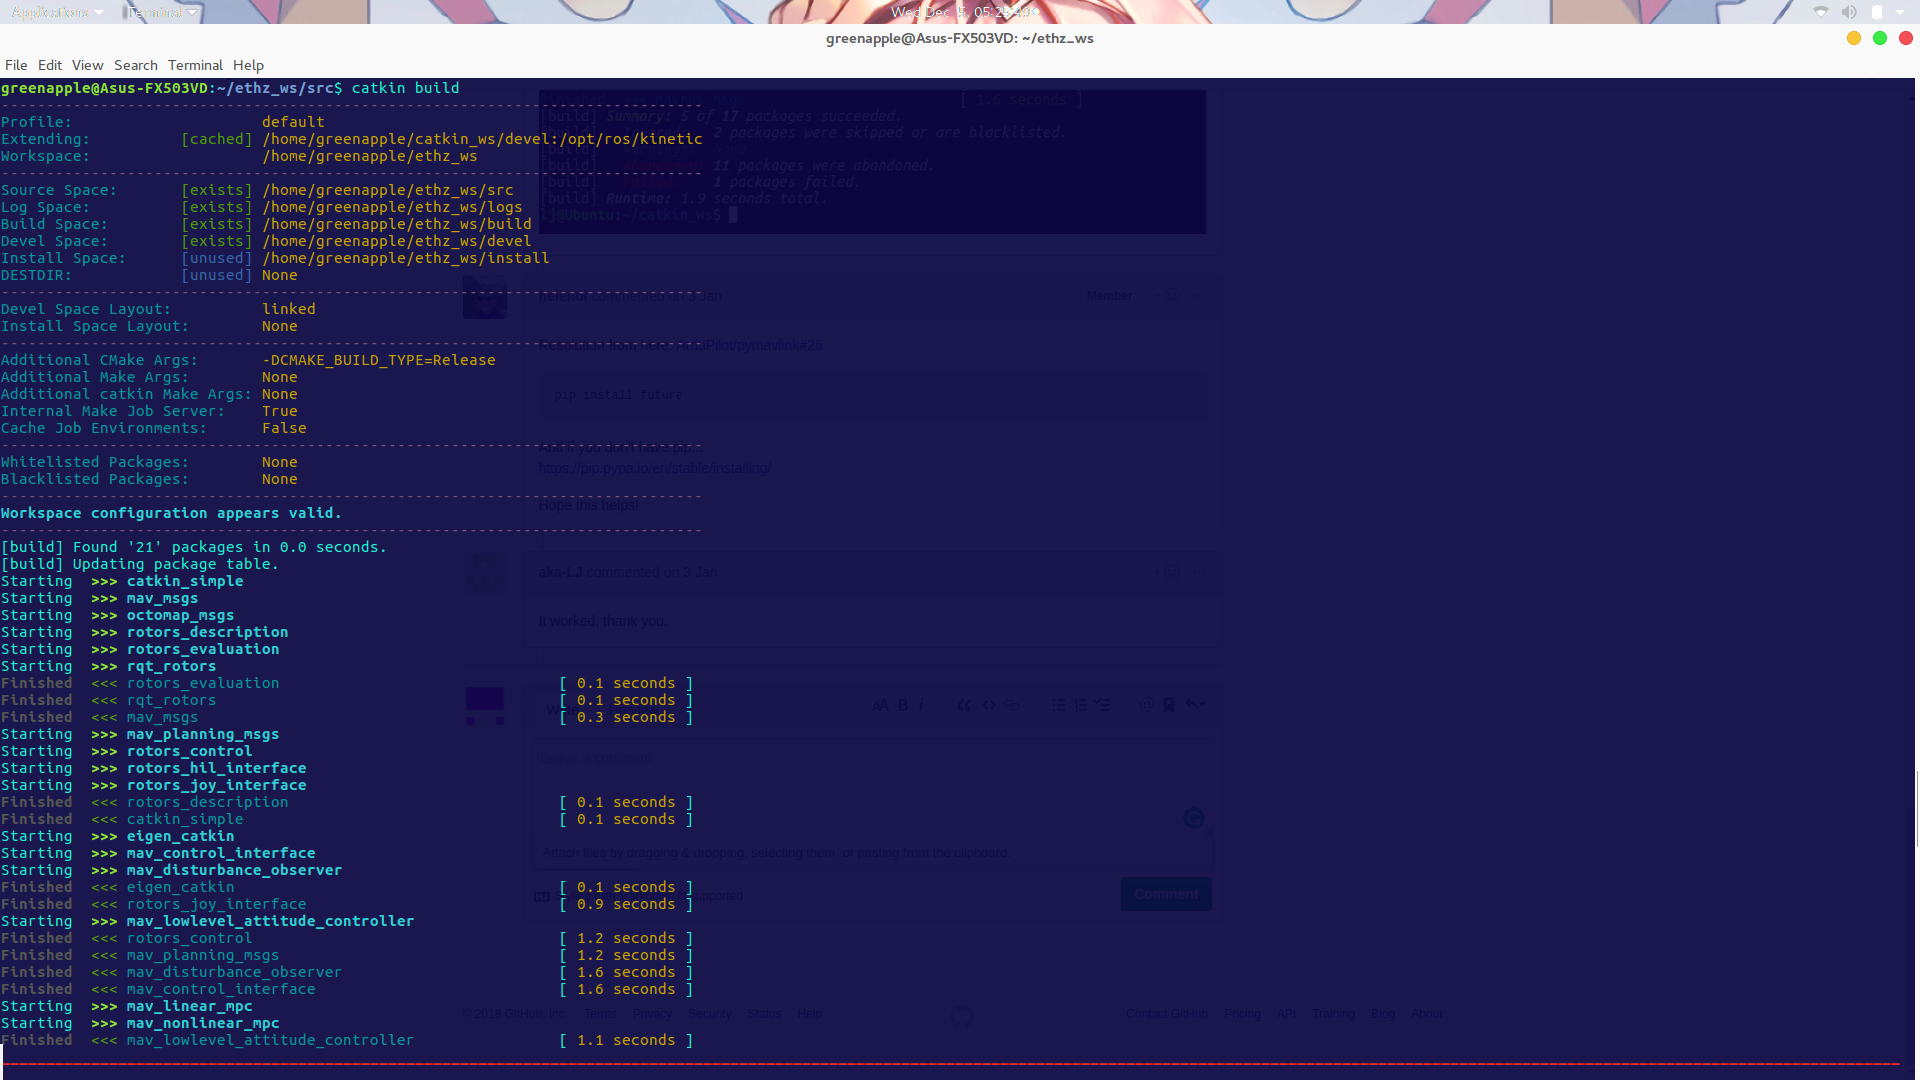Screen dimensions: 1920x1080
Task: Open the Search menu of the terminal
Action: tap(136, 65)
